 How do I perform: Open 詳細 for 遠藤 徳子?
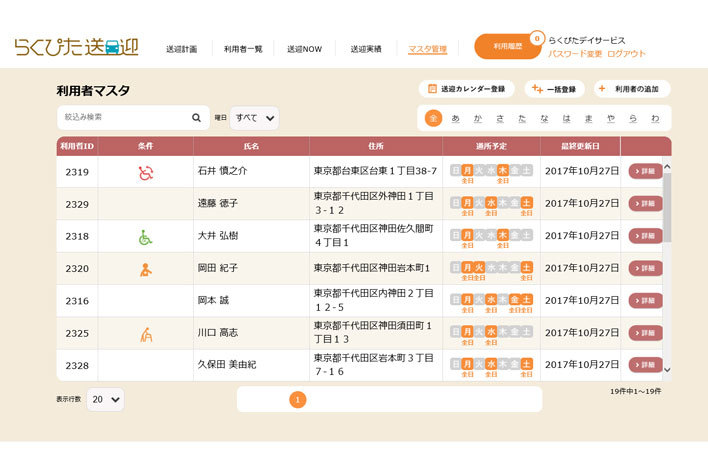(645, 204)
